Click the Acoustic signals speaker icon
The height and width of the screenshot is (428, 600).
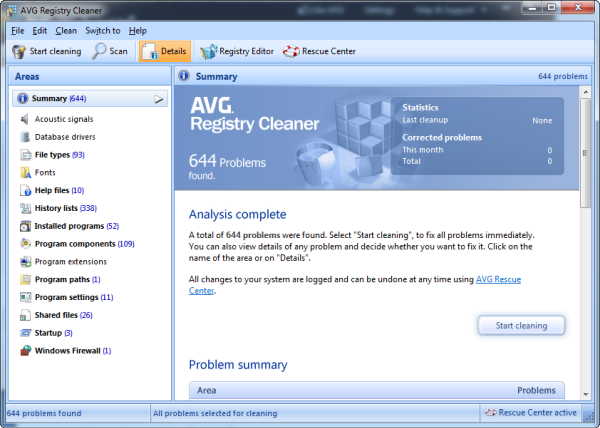(x=24, y=119)
